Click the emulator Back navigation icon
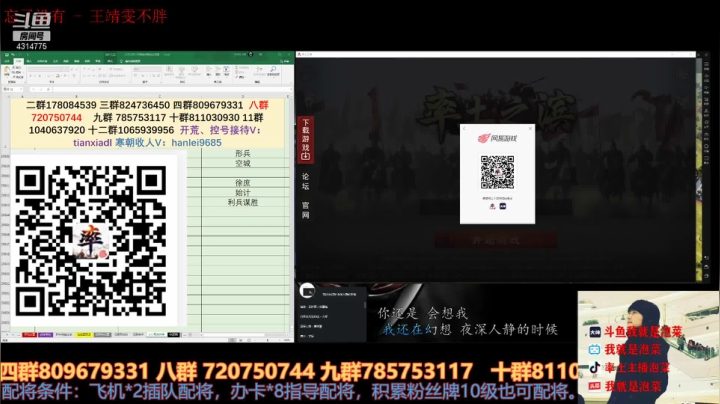Image resolution: width=720 pixels, height=404 pixels. pyautogui.click(x=706, y=258)
